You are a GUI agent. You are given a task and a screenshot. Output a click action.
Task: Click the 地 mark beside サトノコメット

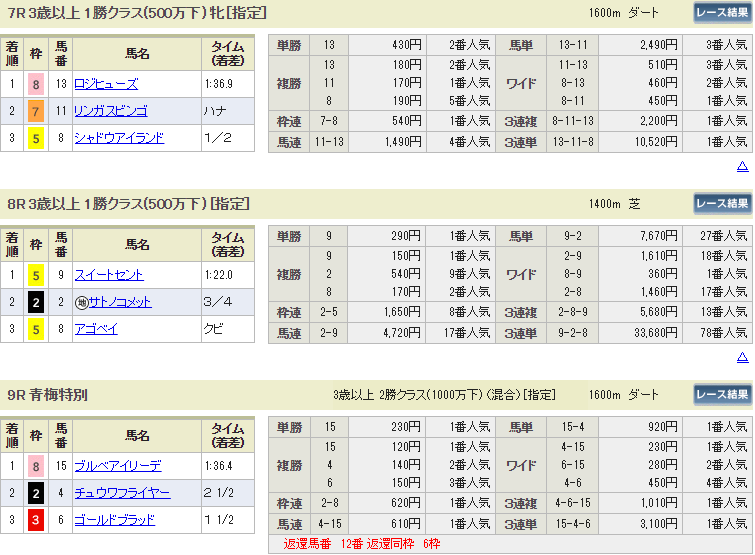[x=81, y=303]
